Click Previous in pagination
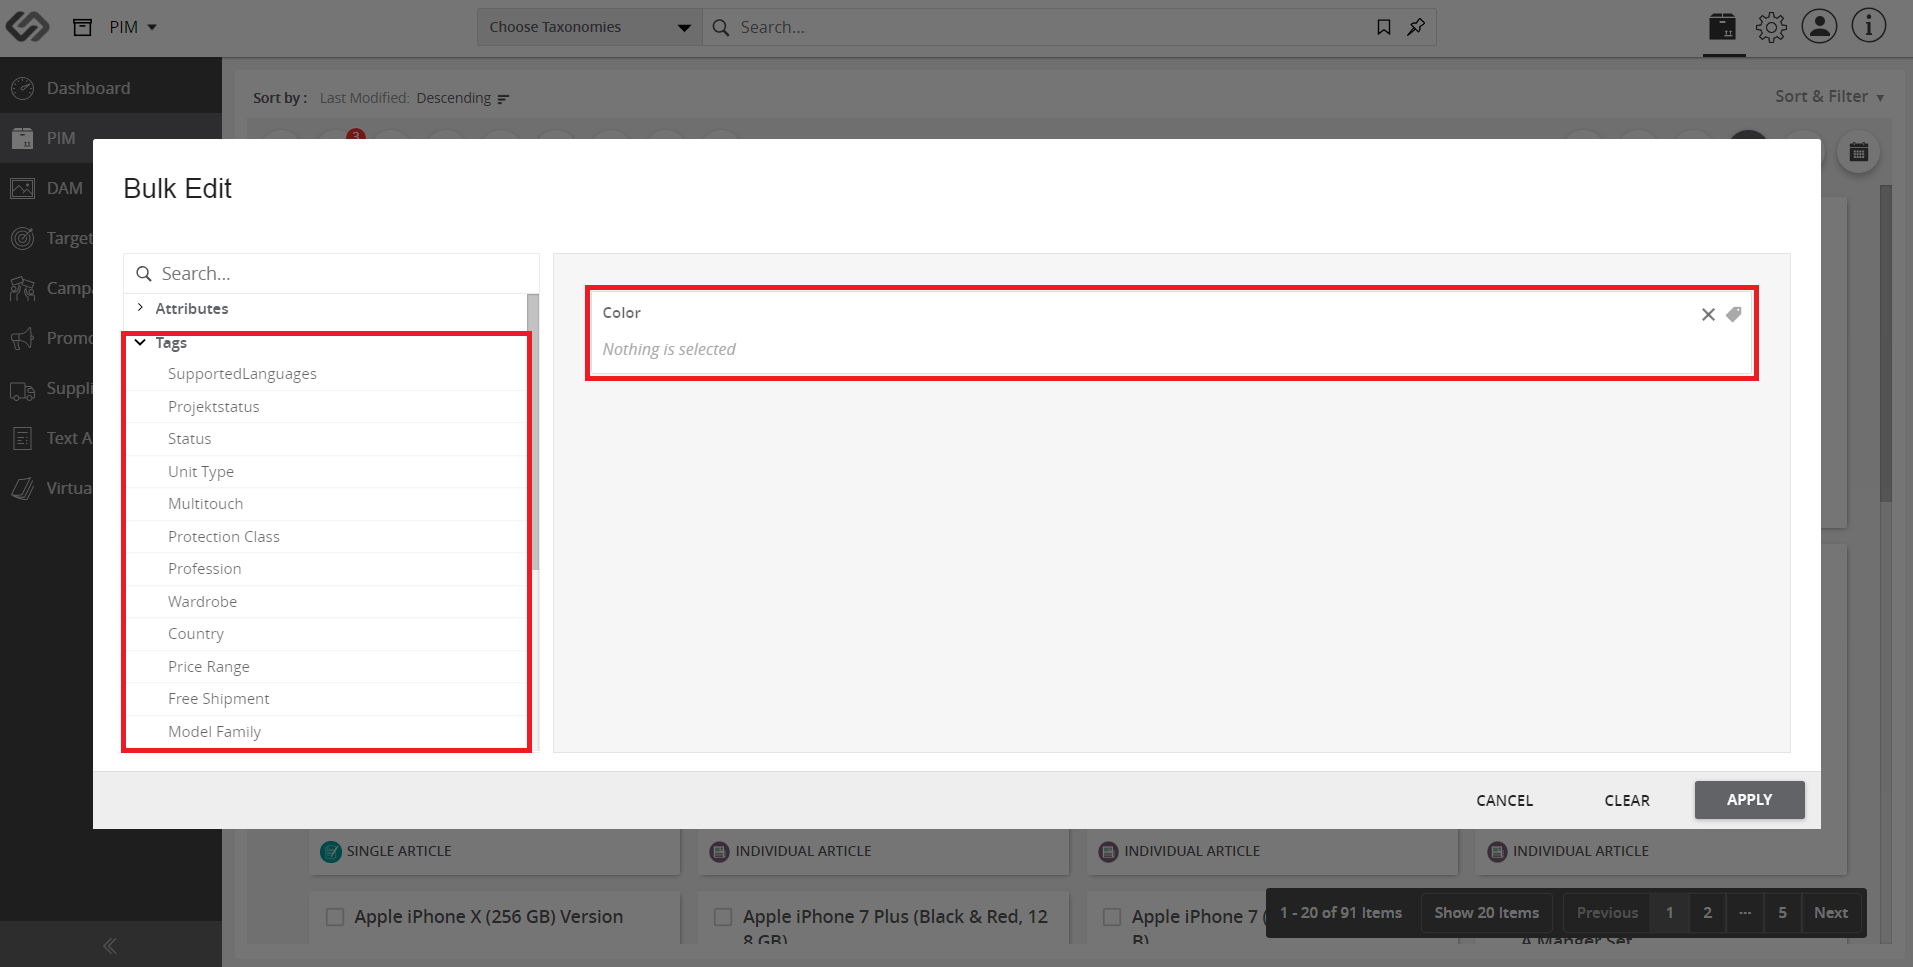 tap(1607, 913)
